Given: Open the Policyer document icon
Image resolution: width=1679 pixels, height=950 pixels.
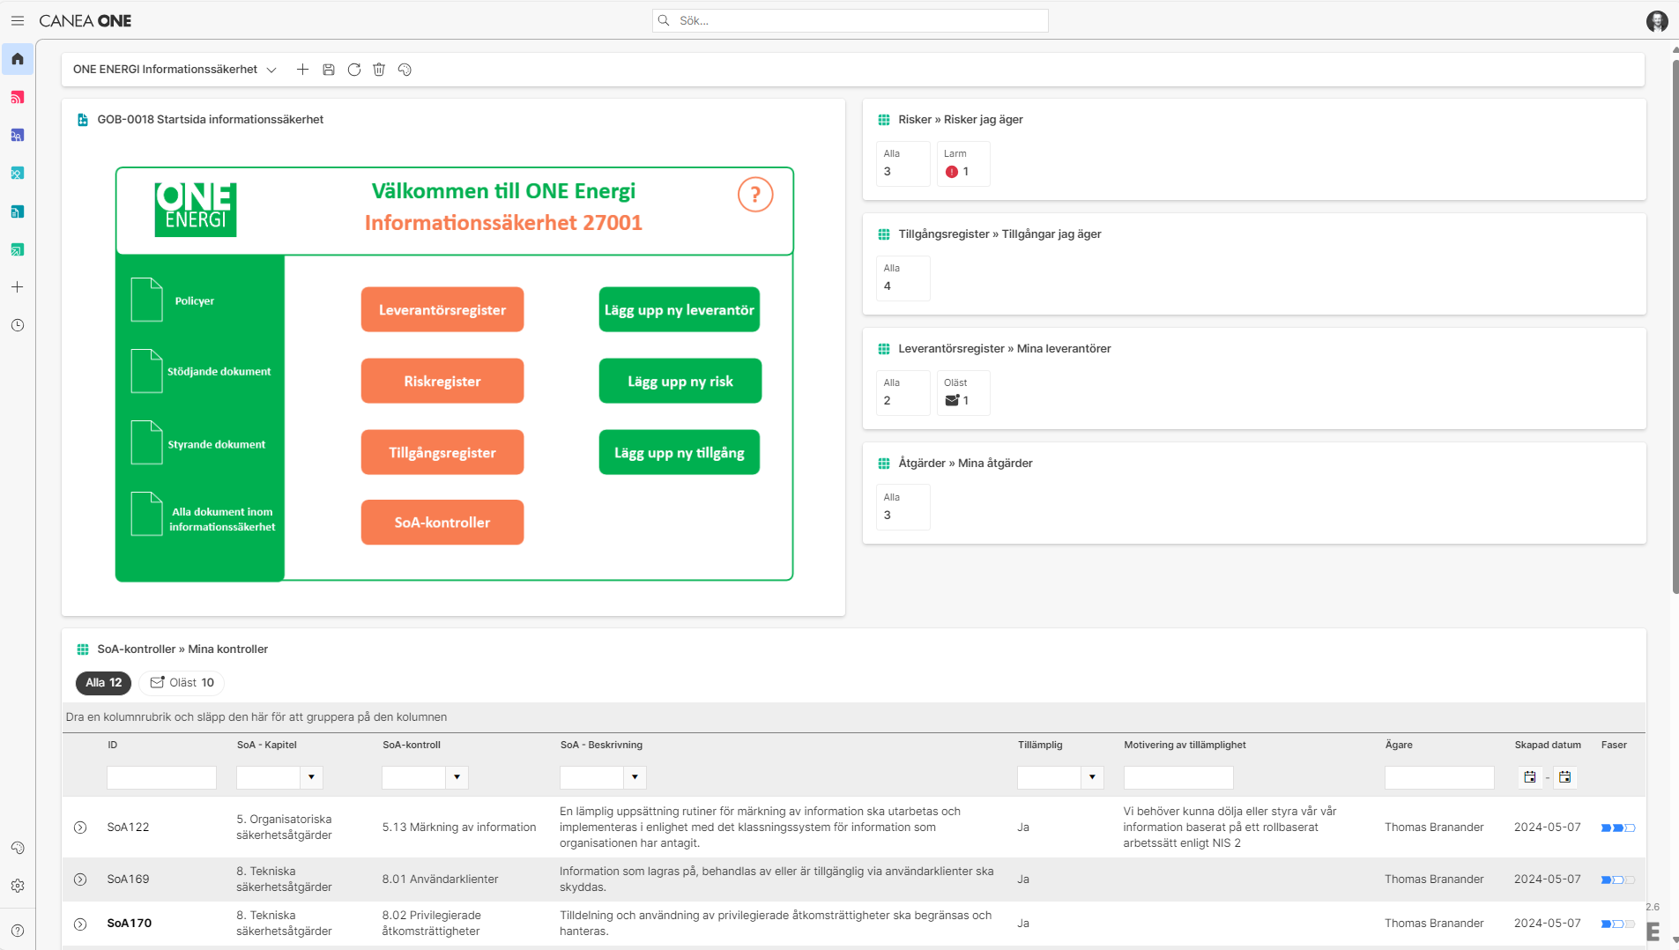Looking at the screenshot, I should pyautogui.click(x=147, y=300).
